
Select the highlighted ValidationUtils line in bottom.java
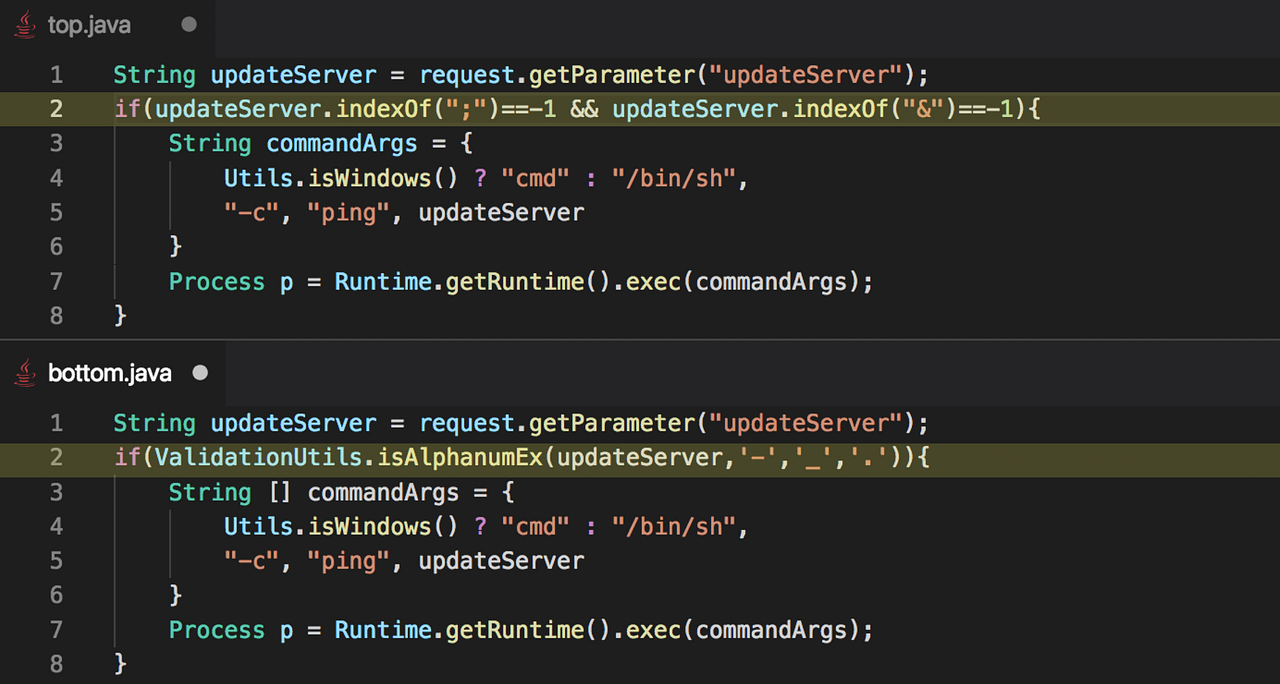coord(520,457)
